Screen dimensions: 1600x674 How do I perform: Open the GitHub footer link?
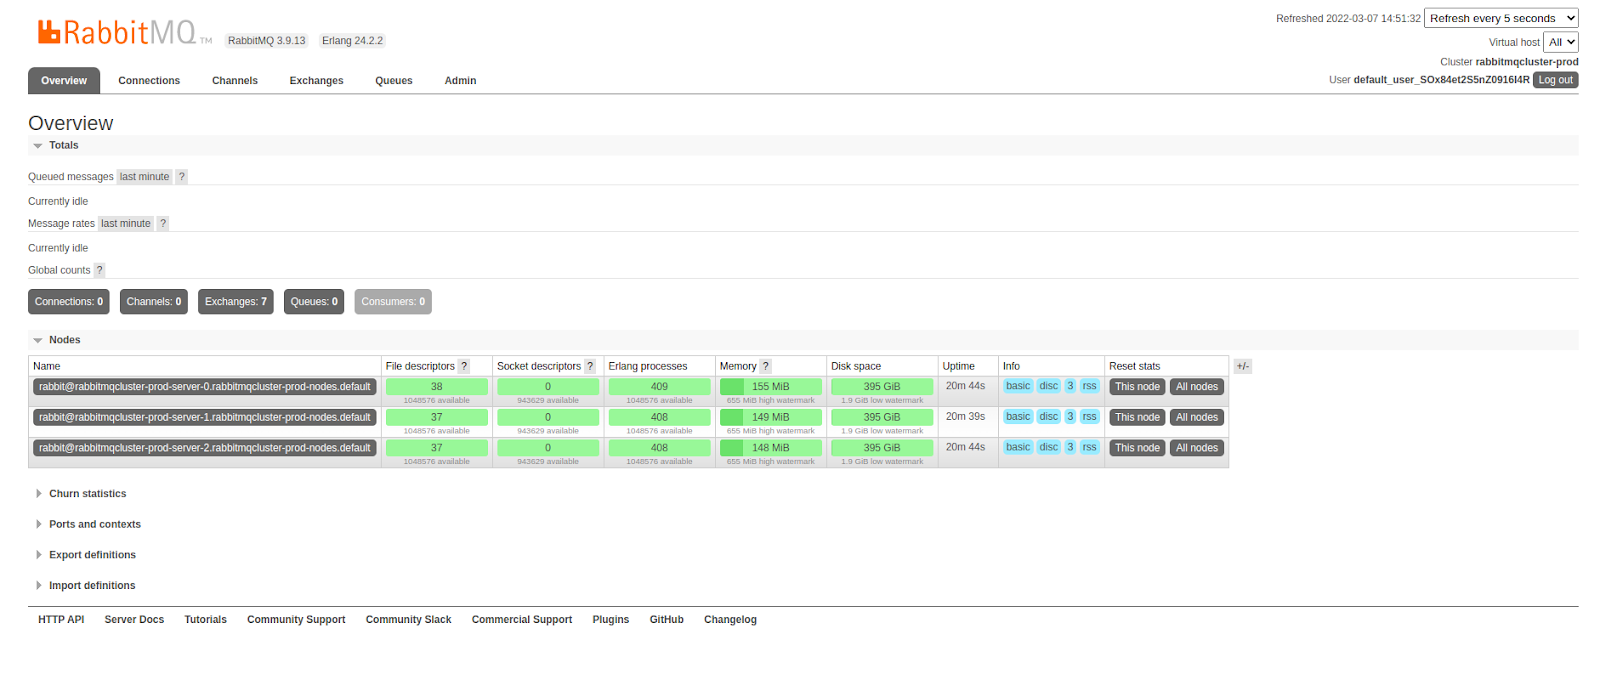(667, 620)
